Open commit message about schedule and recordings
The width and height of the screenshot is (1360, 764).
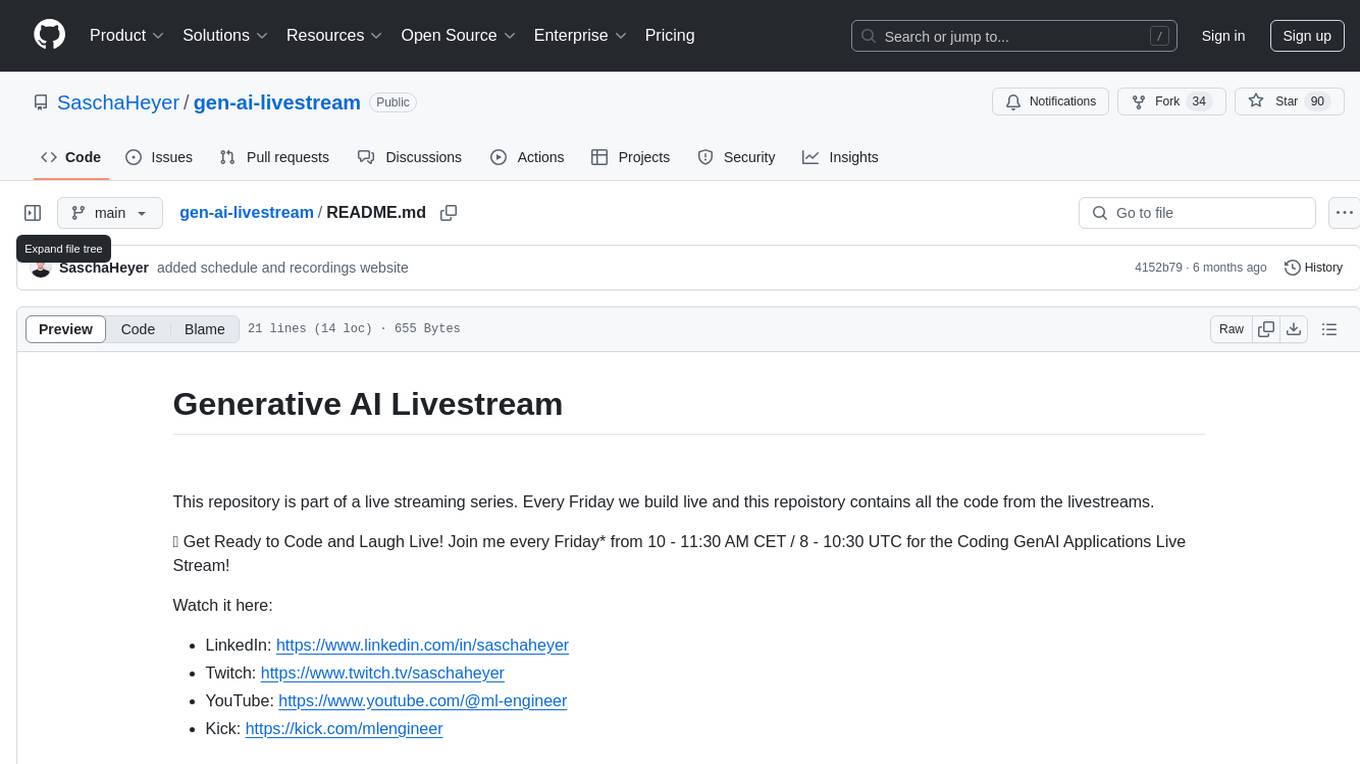click(x=283, y=268)
